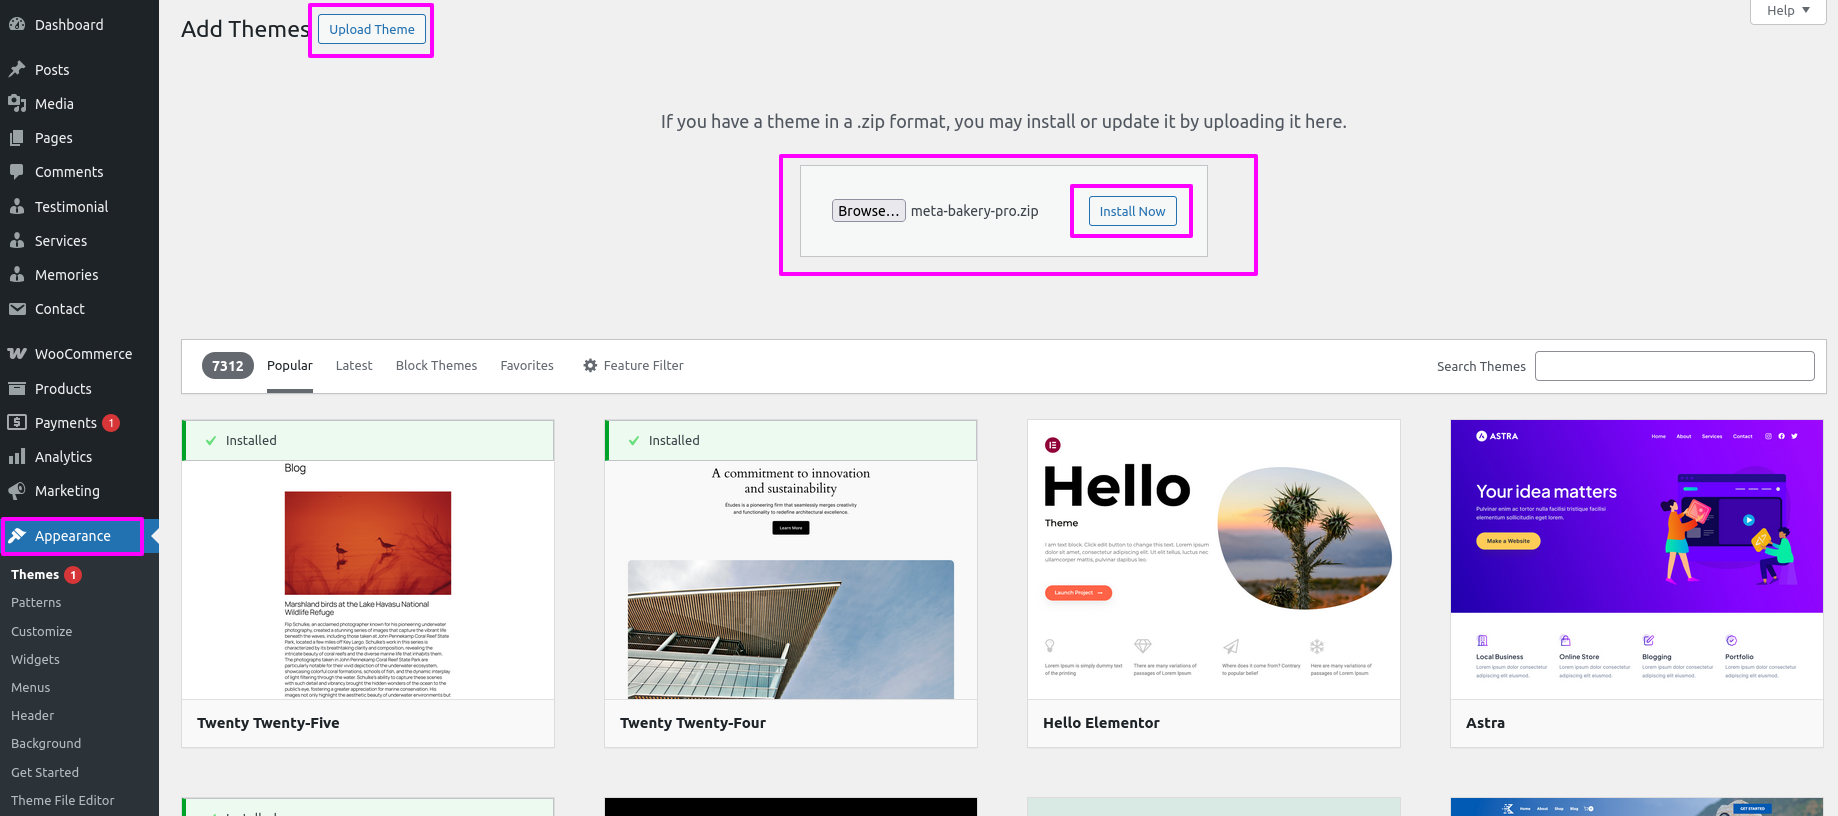
Task: Click the Media icon in sidebar
Action: tap(17, 104)
